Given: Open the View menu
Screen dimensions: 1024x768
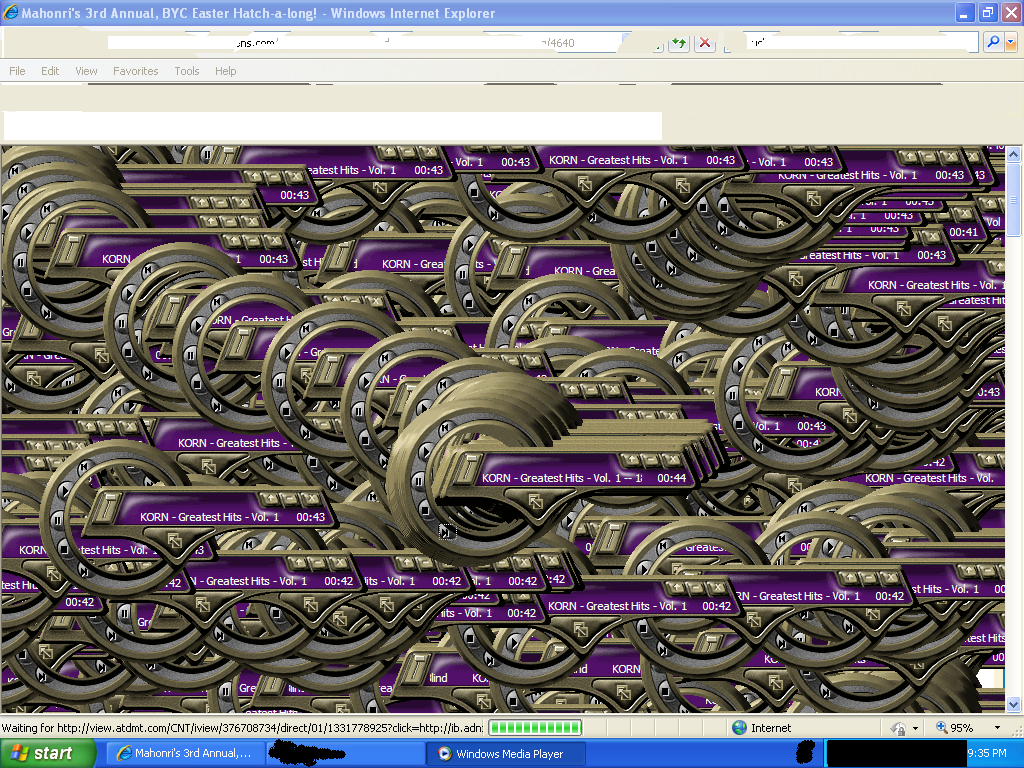Looking at the screenshot, I should (x=86, y=71).
